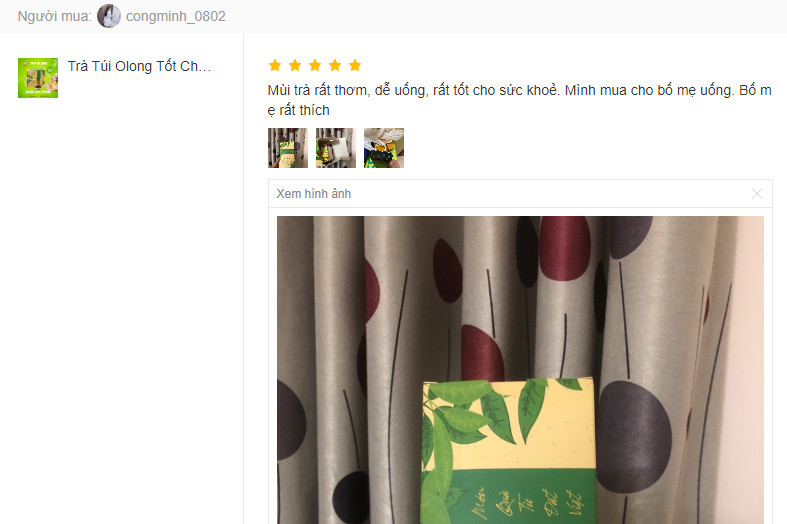Open the congminh_0802 buyer profile link
The image size is (787, 524).
click(175, 17)
